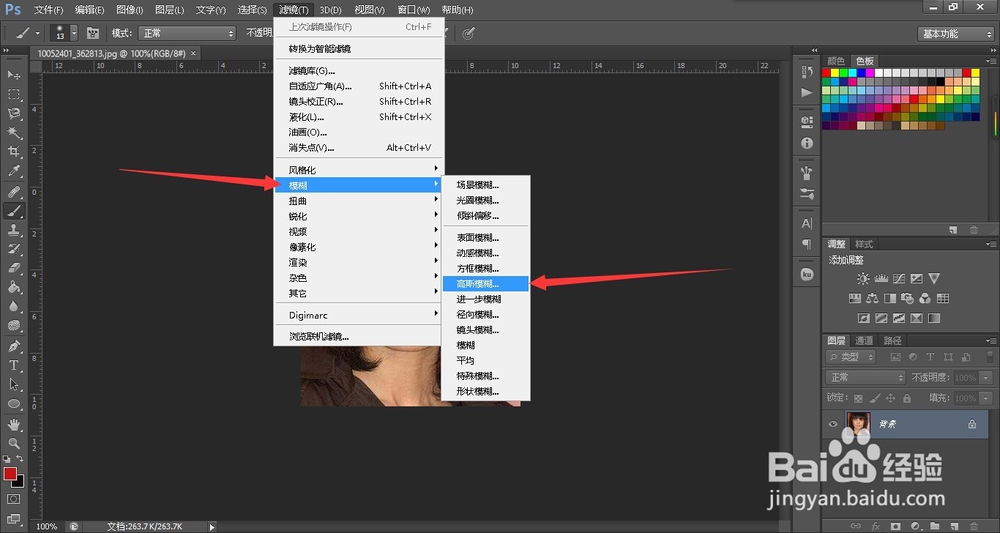This screenshot has width=1000, height=533.
Task: Open the History panel icon
Action: coord(807,73)
